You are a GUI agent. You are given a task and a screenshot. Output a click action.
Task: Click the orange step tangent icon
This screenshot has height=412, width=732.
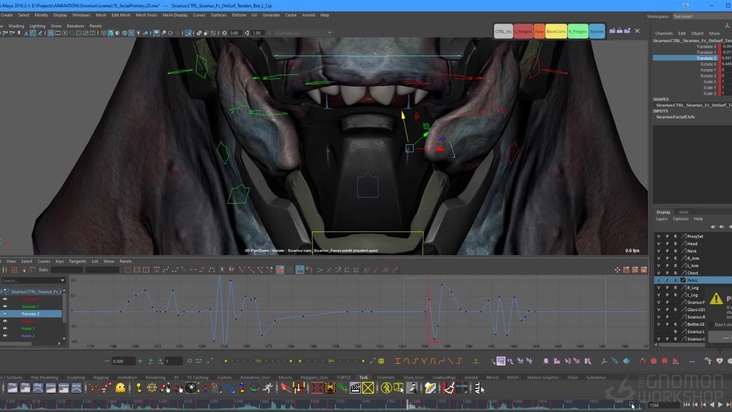click(x=460, y=361)
